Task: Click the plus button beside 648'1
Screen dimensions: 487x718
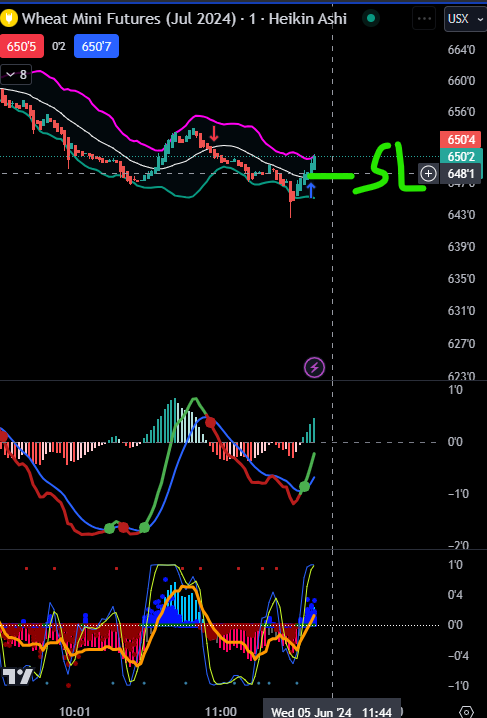Action: coord(428,174)
